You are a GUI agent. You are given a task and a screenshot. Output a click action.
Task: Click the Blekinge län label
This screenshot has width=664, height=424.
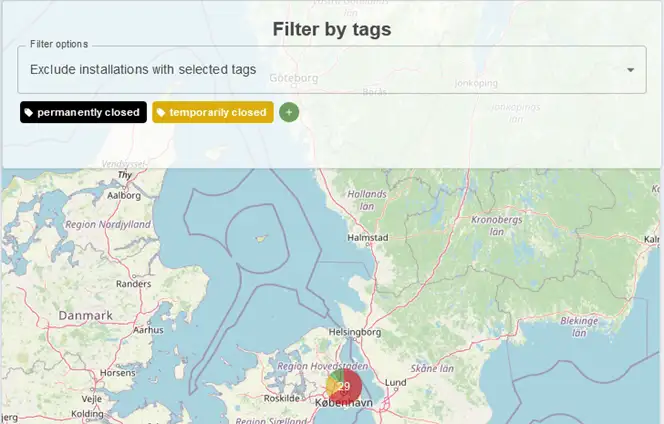pyautogui.click(x=579, y=327)
